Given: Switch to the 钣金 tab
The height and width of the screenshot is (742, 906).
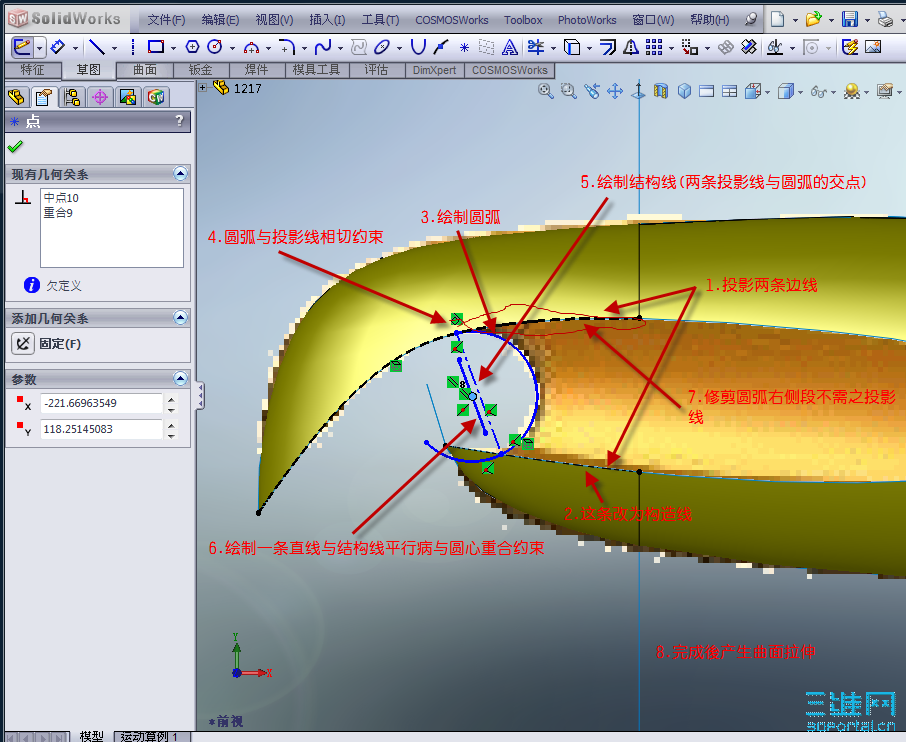Looking at the screenshot, I should 200,70.
